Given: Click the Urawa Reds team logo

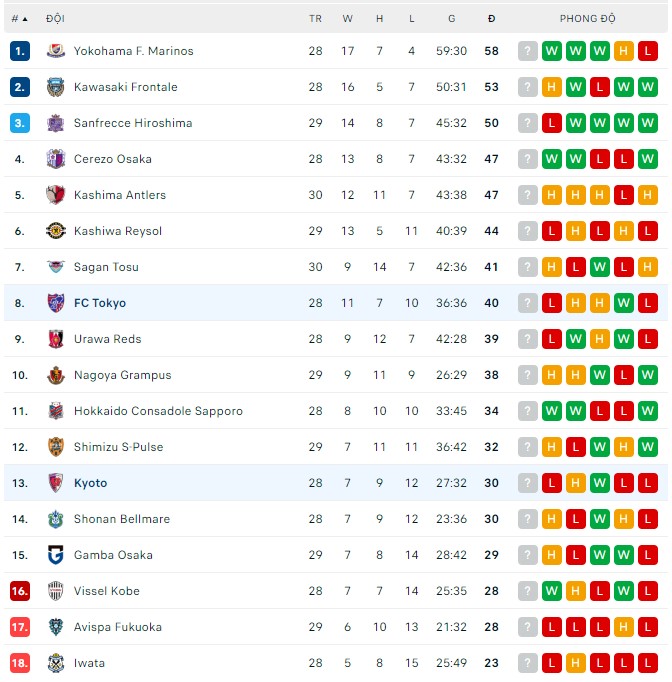Looking at the screenshot, I should pos(56,339).
